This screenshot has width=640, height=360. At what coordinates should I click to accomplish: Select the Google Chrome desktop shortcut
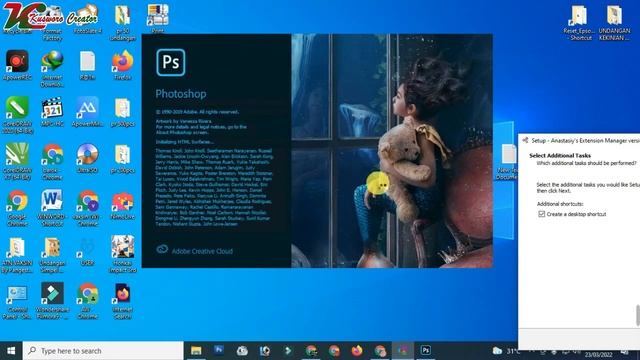17,208
